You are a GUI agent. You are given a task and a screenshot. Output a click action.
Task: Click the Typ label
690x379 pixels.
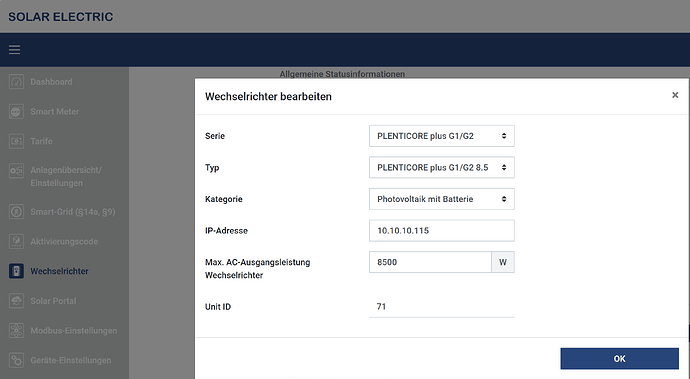tap(212, 168)
